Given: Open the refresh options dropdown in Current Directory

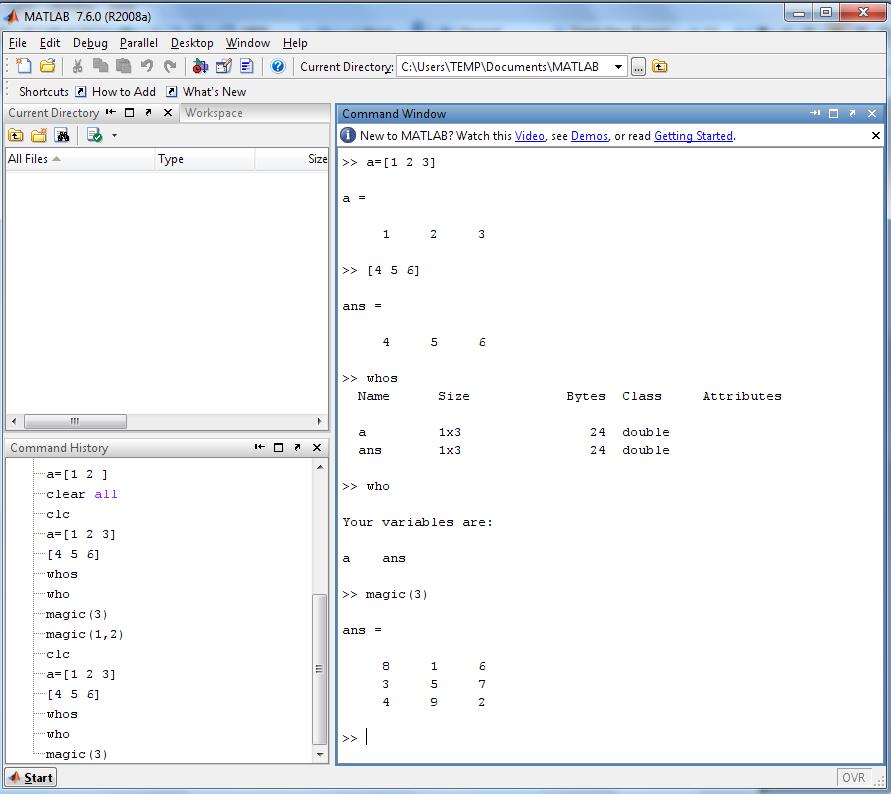Looking at the screenshot, I should pos(113,135).
